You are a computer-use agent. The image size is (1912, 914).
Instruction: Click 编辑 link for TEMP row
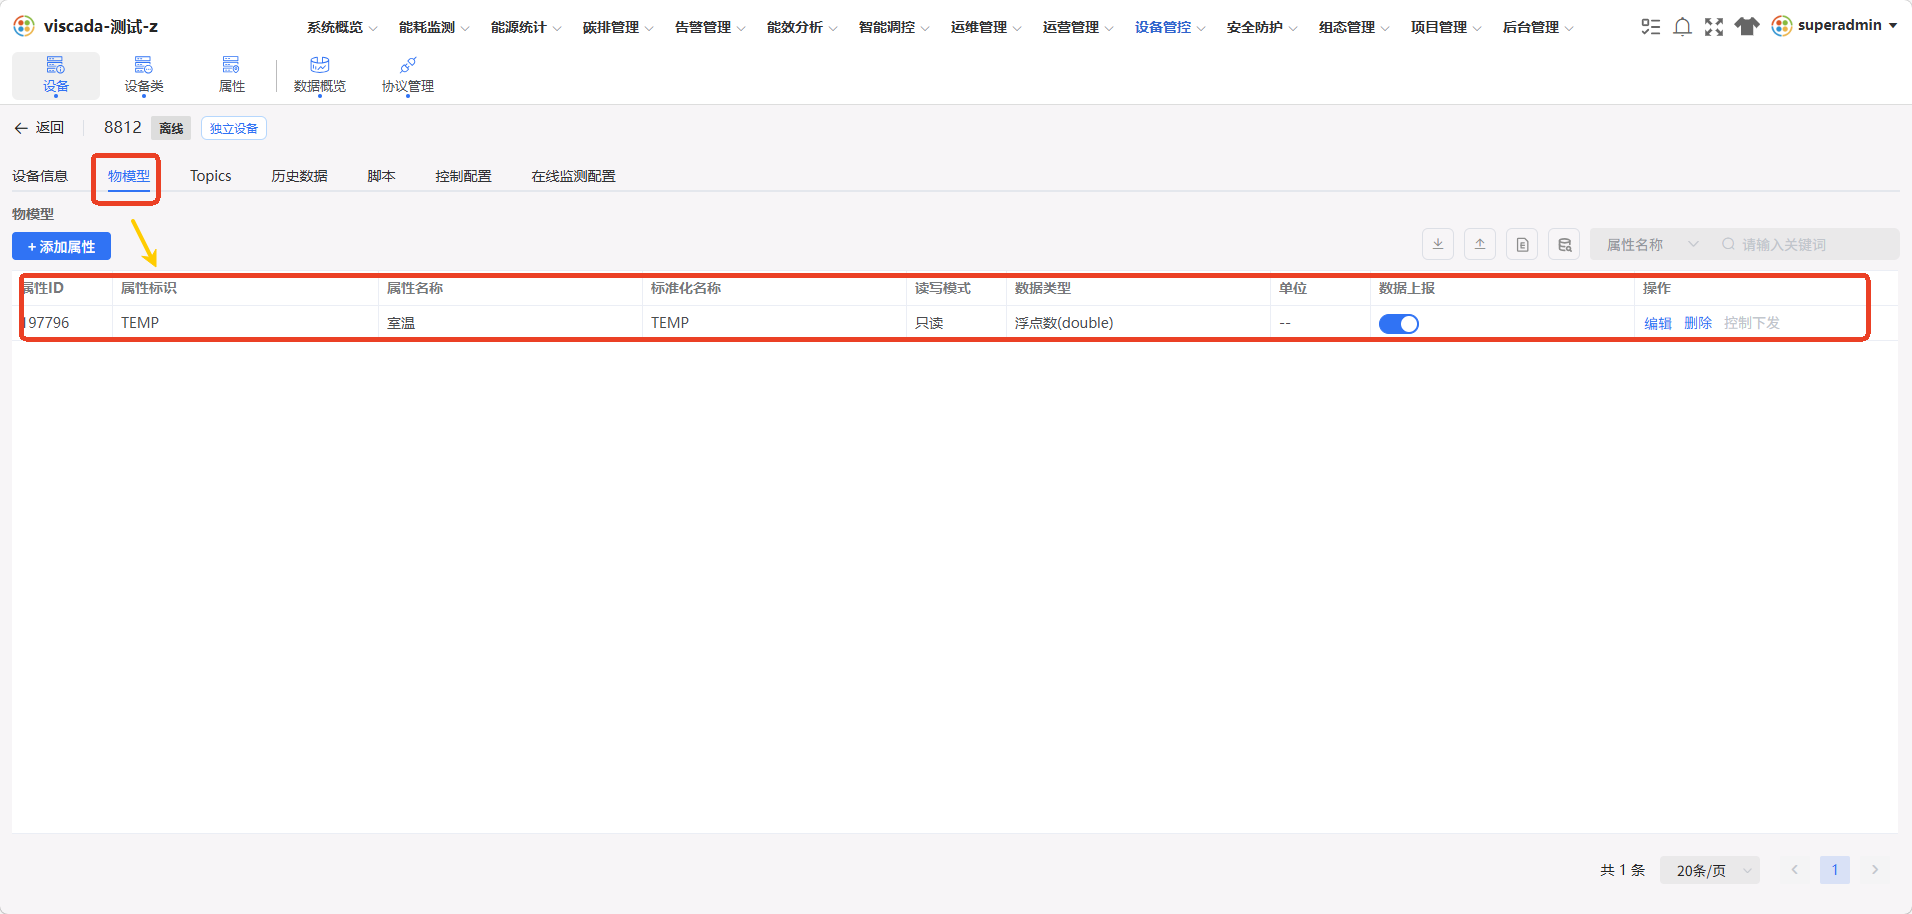tap(1658, 323)
